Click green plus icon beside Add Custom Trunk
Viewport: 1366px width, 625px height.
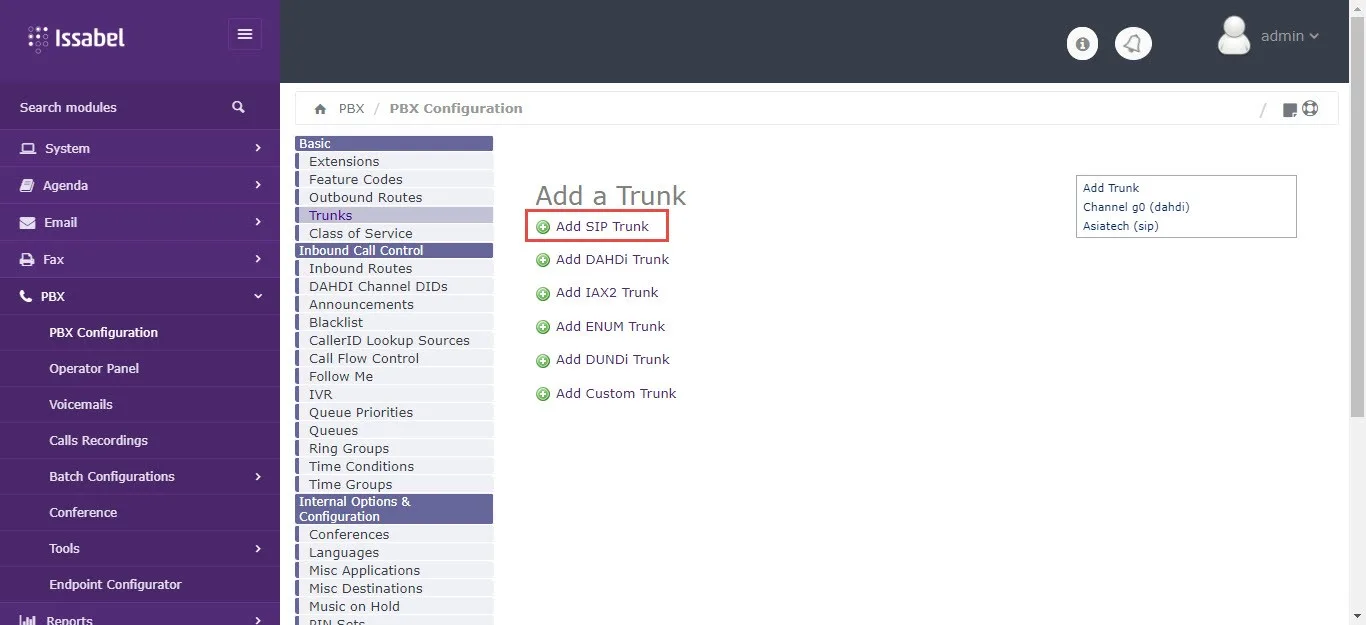click(x=543, y=394)
